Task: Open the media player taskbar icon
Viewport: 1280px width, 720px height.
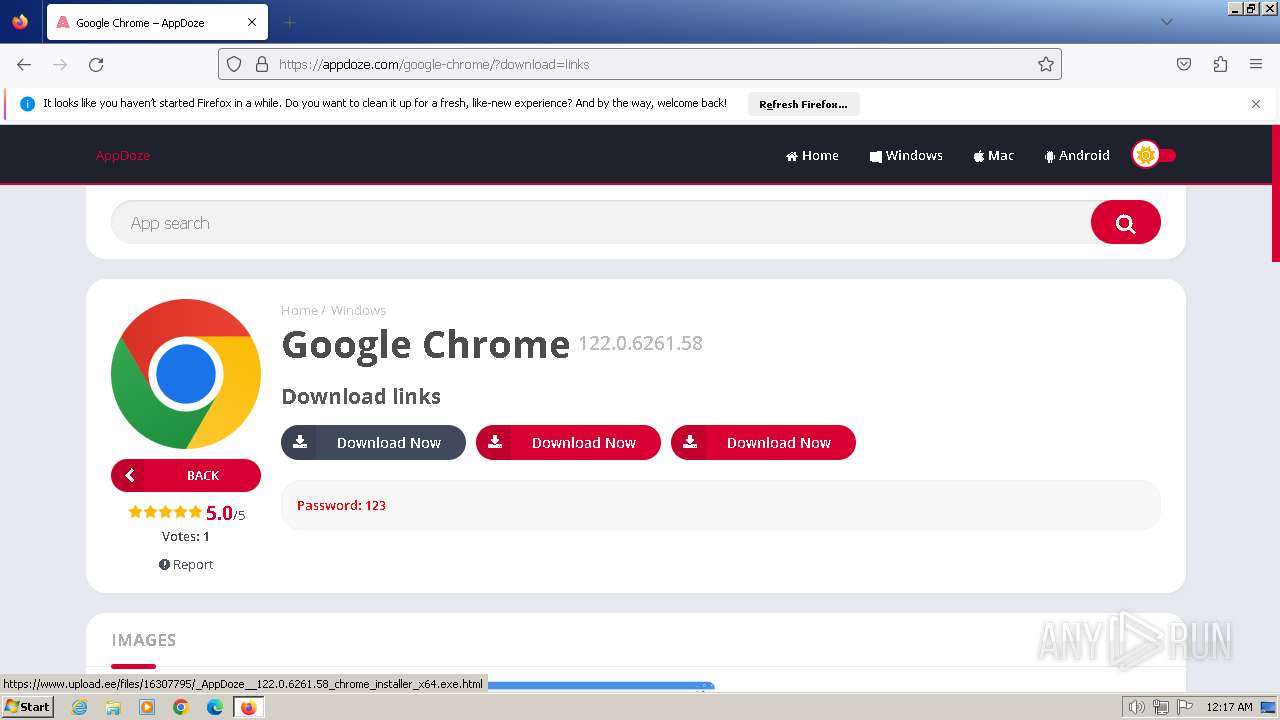Action: pyautogui.click(x=147, y=707)
